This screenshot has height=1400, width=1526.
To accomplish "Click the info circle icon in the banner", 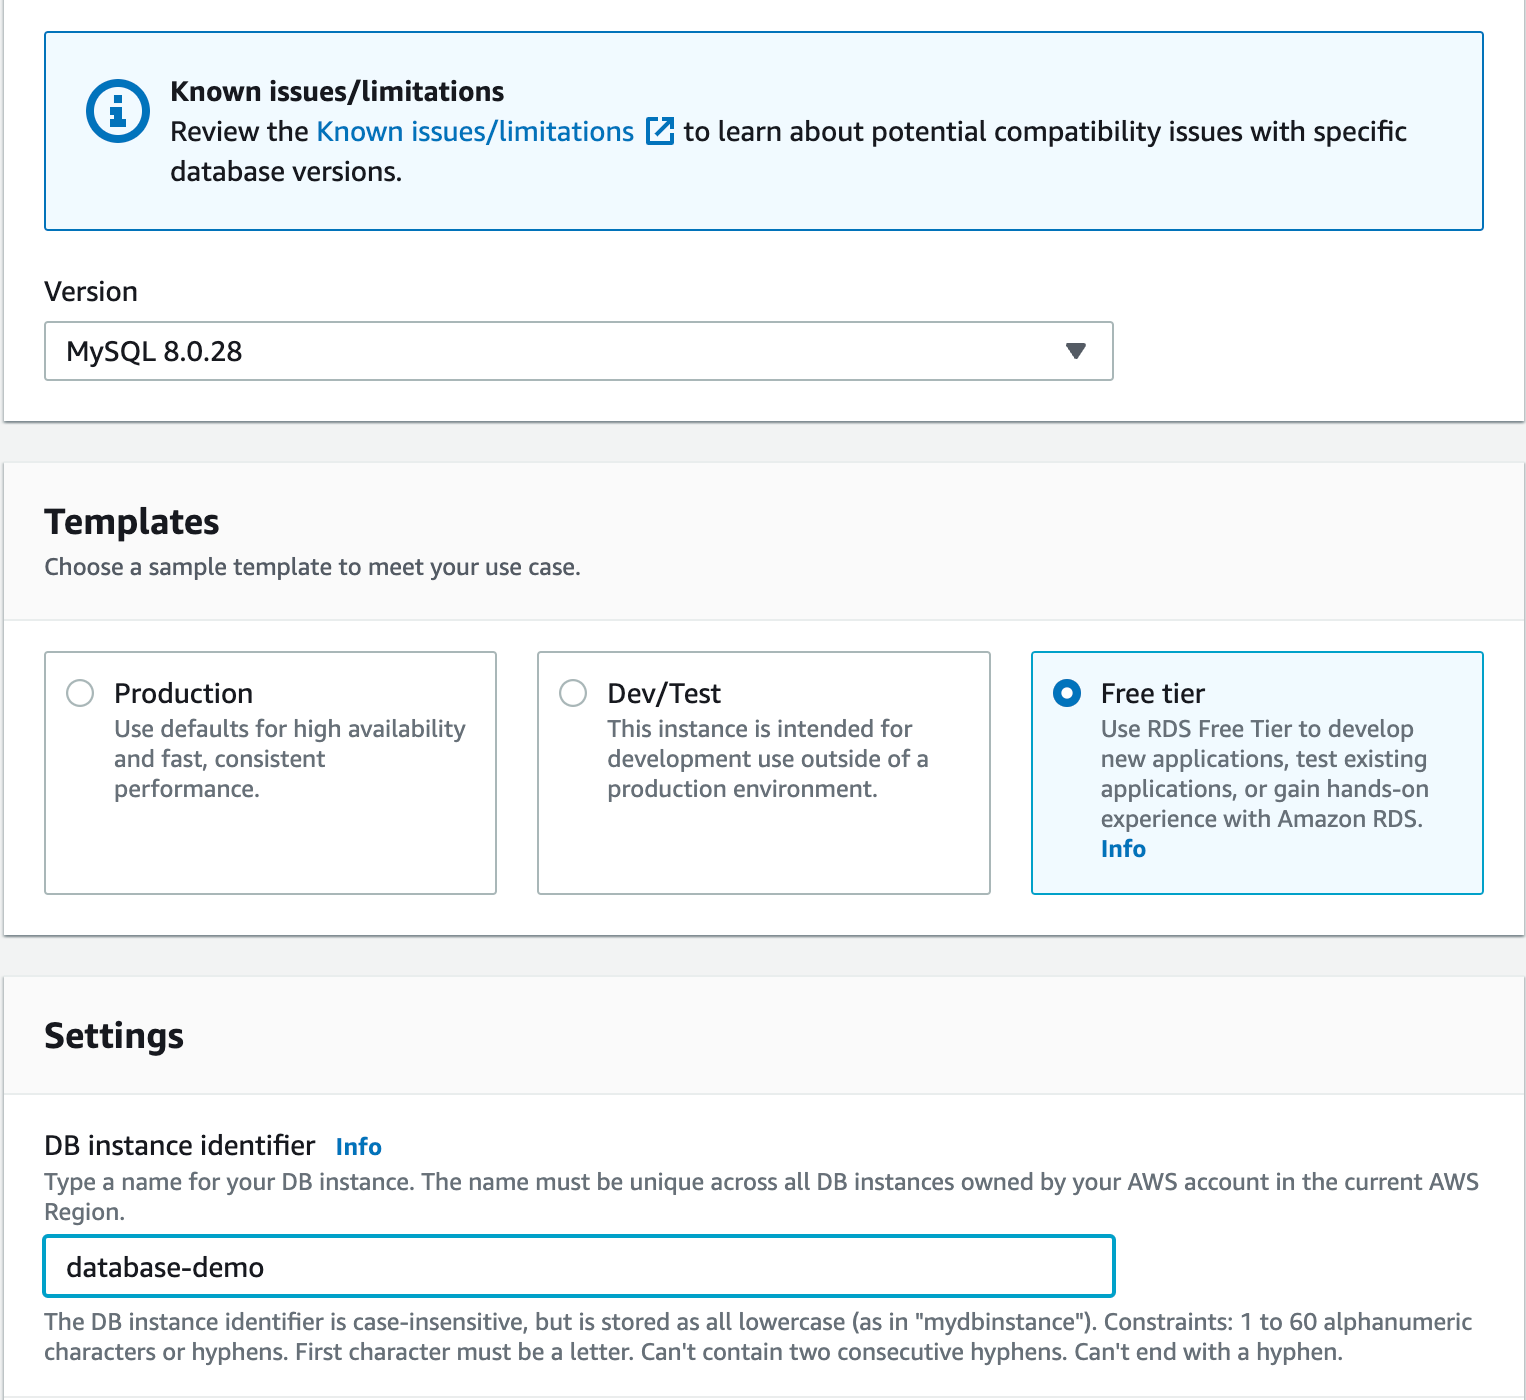I will (x=118, y=111).
